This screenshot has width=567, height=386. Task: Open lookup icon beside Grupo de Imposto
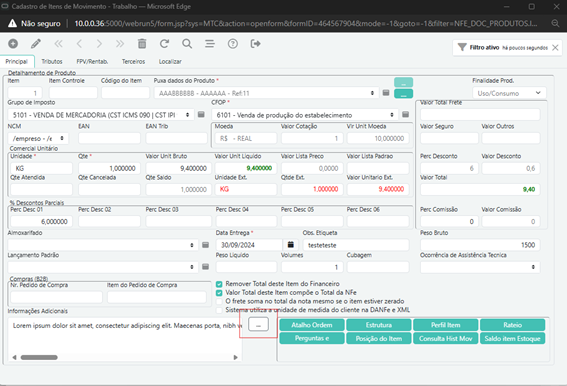[x=201, y=115]
